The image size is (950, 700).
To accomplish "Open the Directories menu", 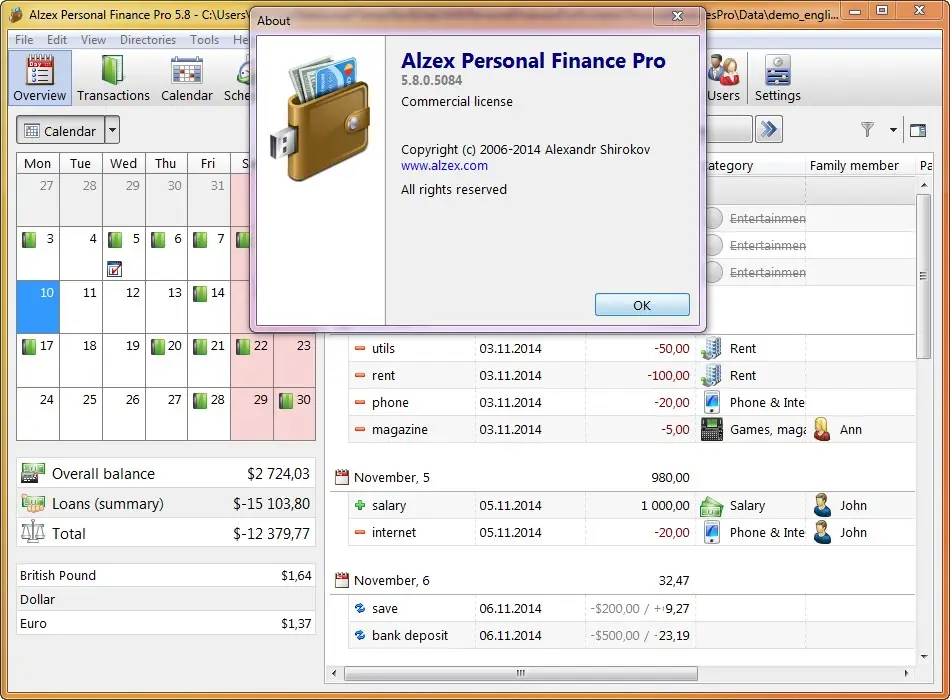I will point(148,39).
